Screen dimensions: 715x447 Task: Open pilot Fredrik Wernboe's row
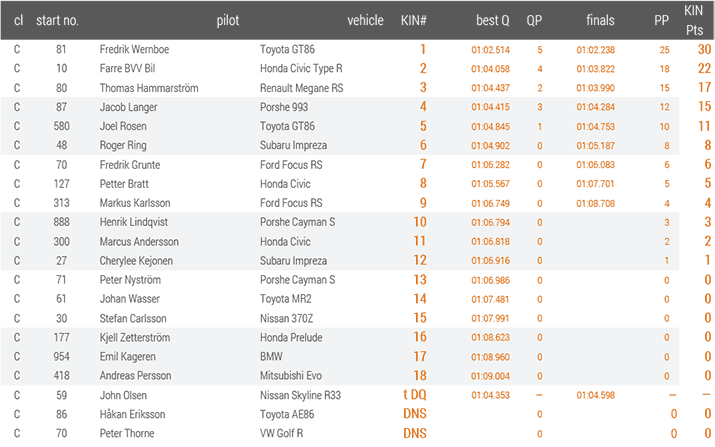point(358,49)
